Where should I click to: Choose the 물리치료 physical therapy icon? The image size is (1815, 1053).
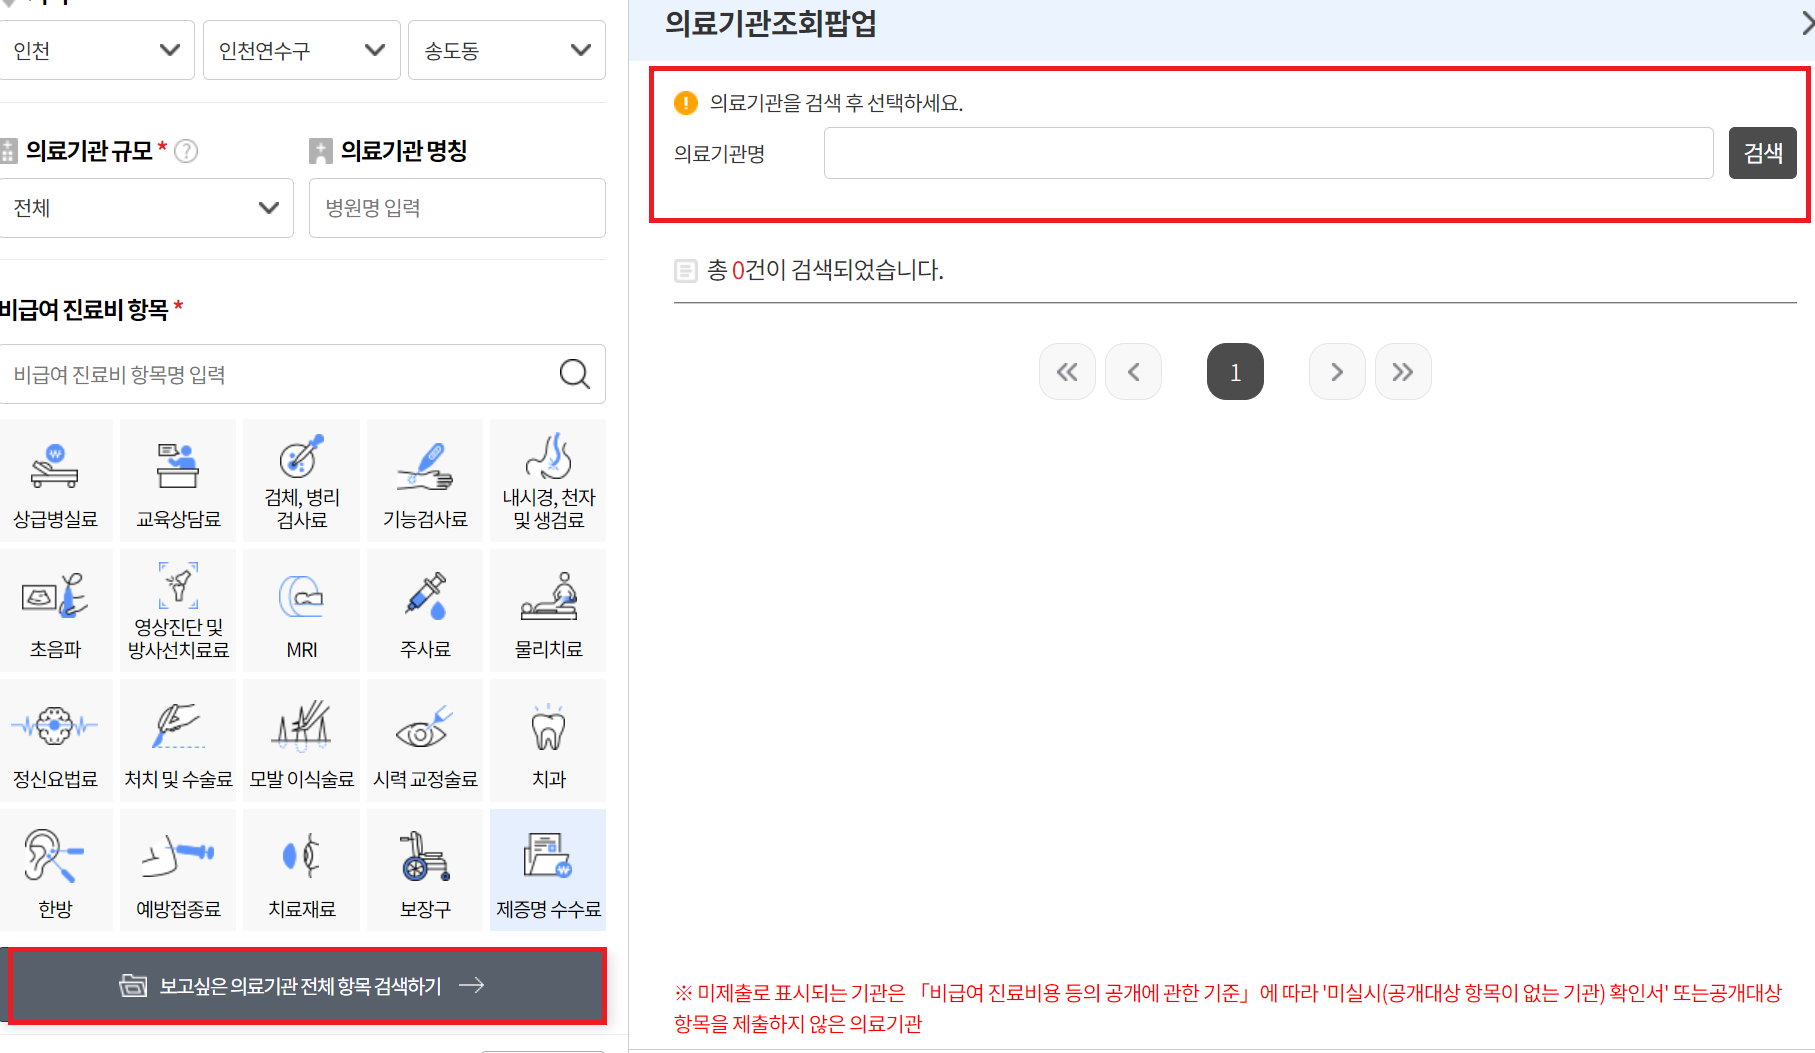[x=547, y=610]
